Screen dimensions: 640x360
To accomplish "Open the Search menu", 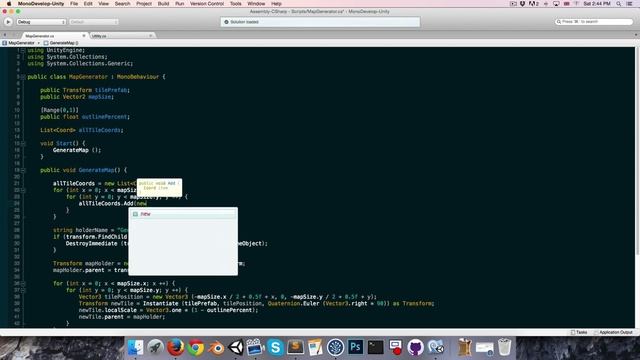I will (x=122, y=4).
